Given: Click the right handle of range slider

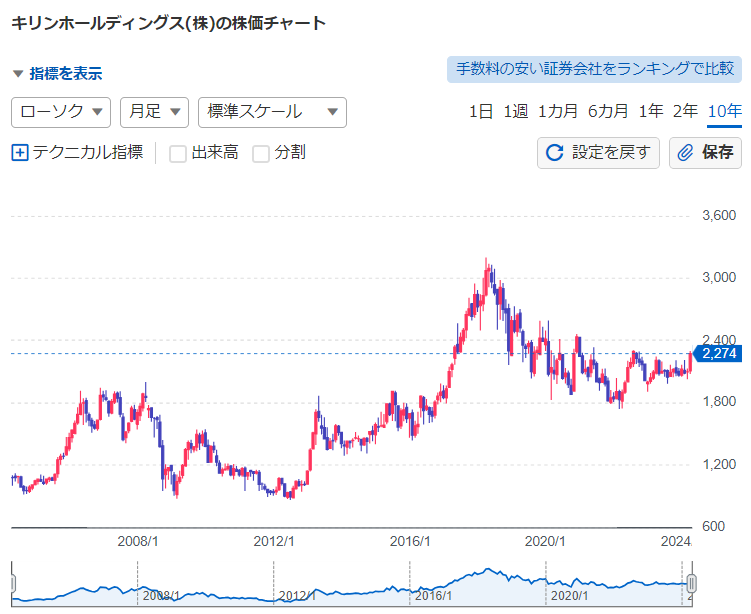Looking at the screenshot, I should click(x=691, y=583).
